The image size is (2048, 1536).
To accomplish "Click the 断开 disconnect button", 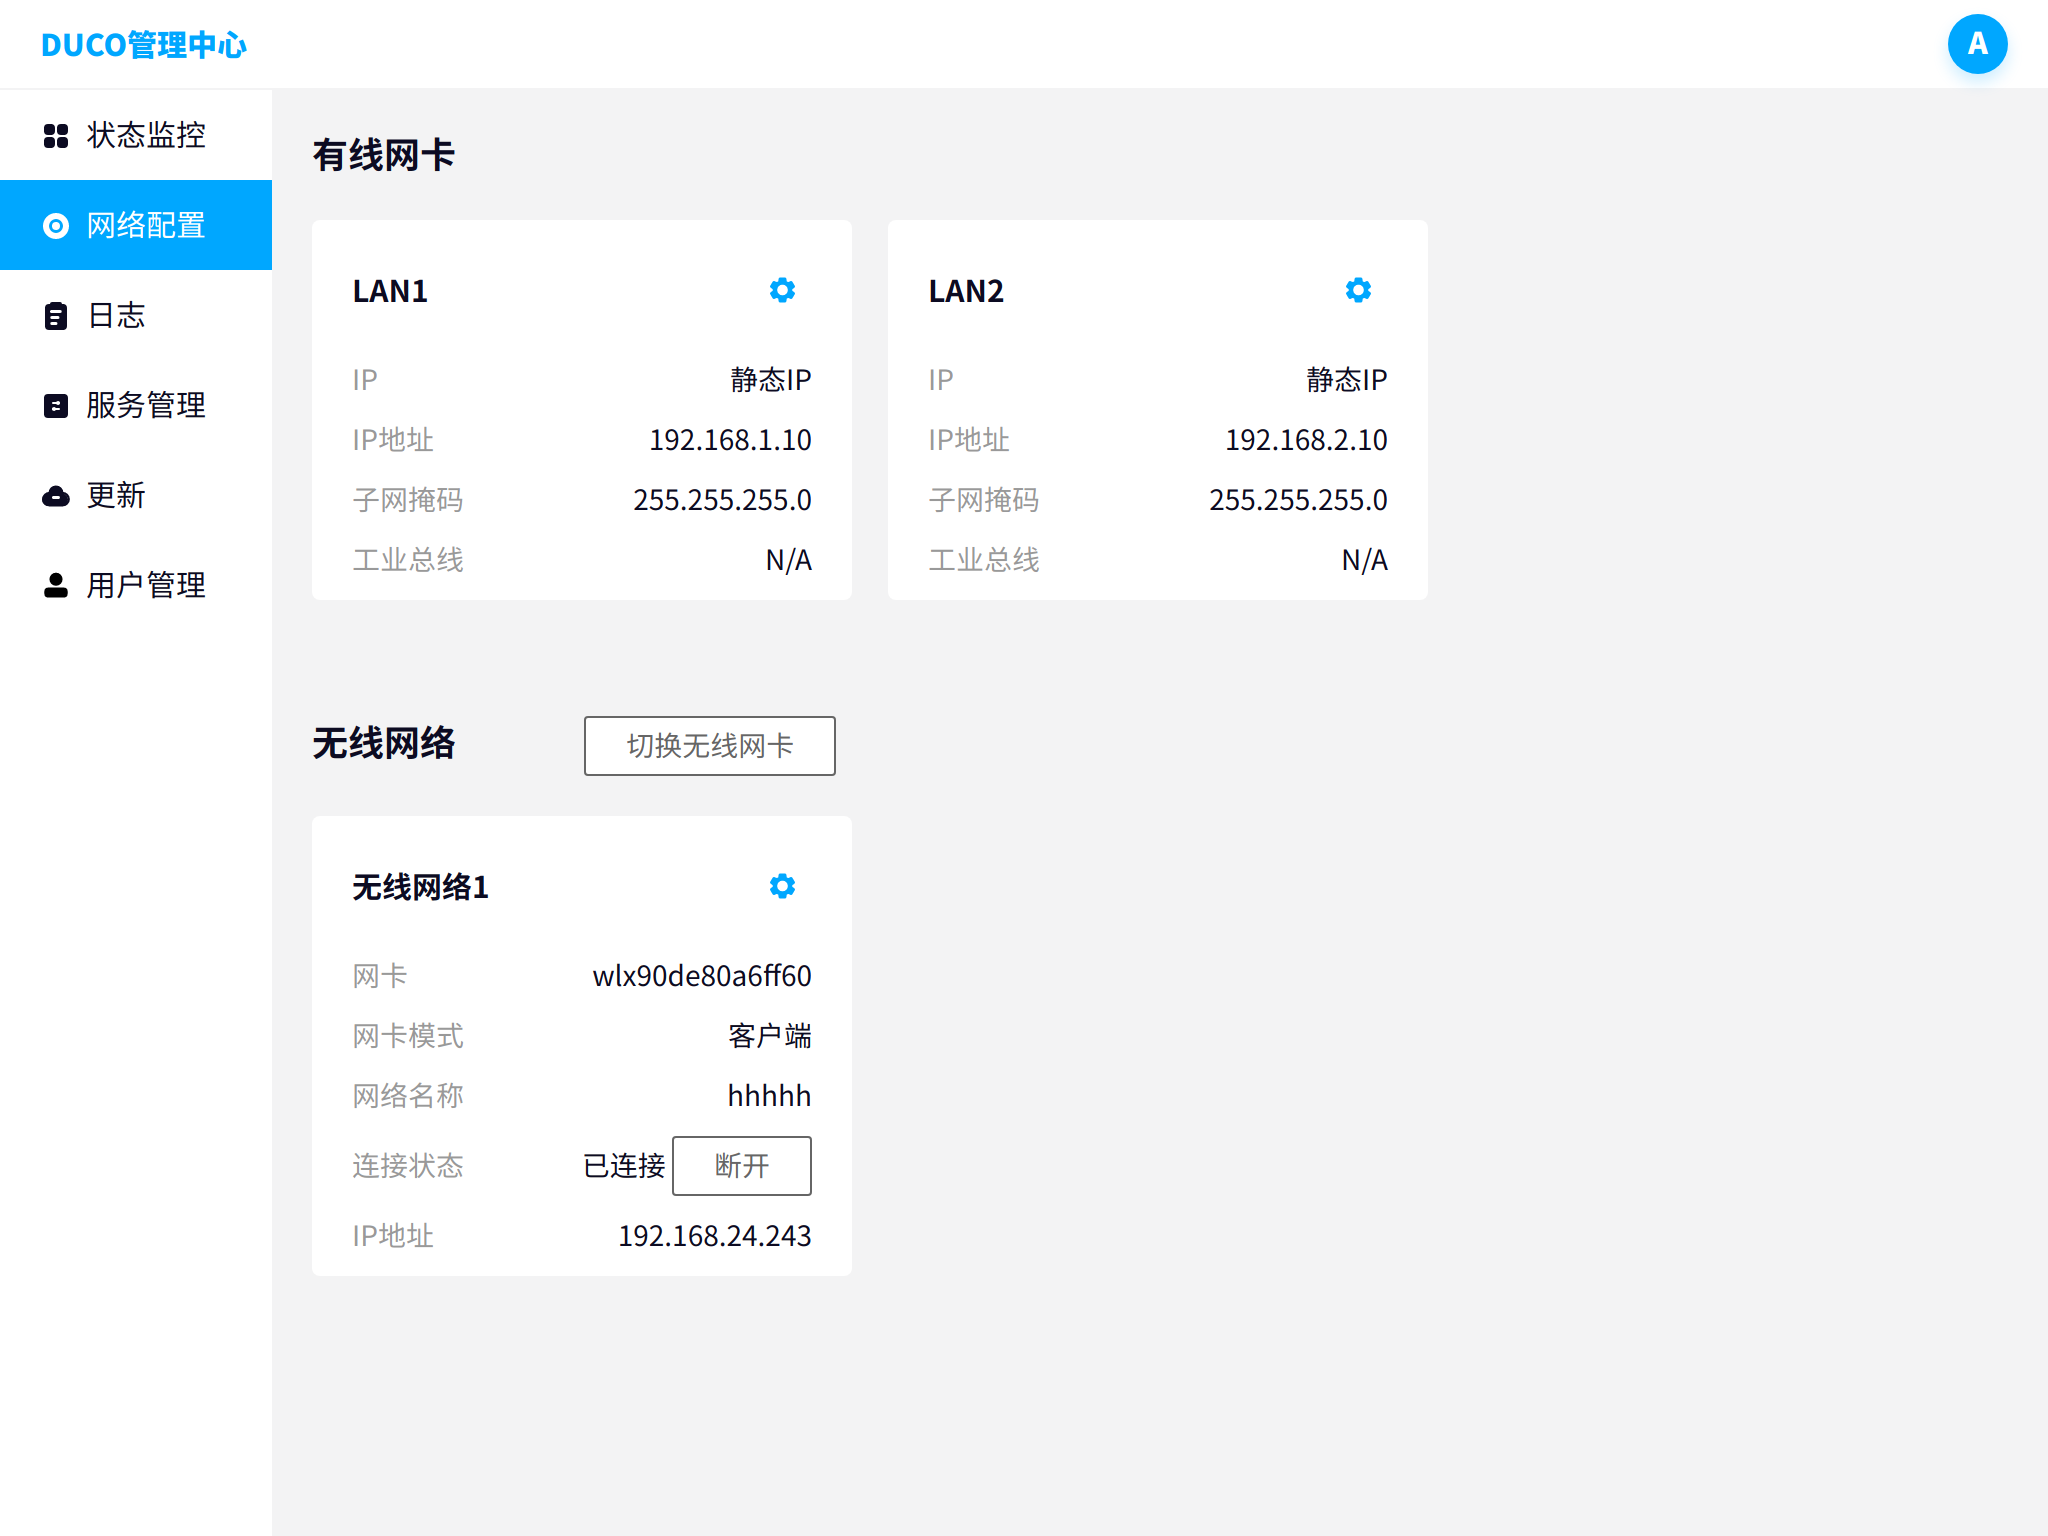I will pos(741,1166).
